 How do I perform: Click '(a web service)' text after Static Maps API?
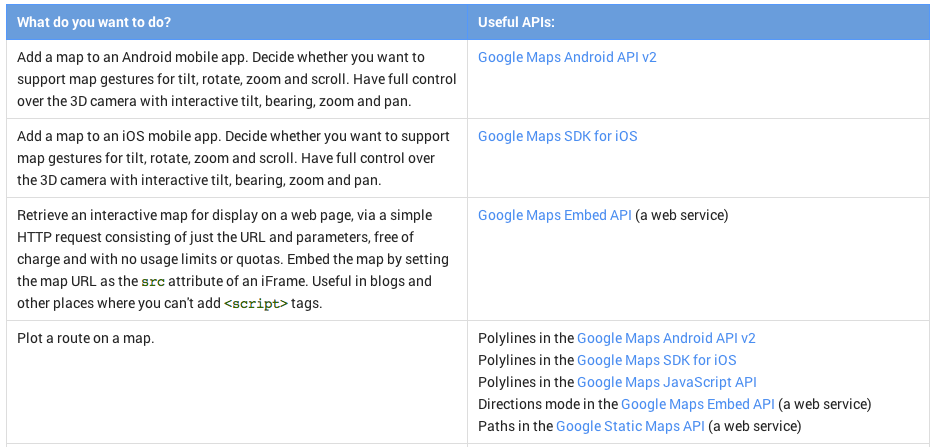(x=754, y=427)
